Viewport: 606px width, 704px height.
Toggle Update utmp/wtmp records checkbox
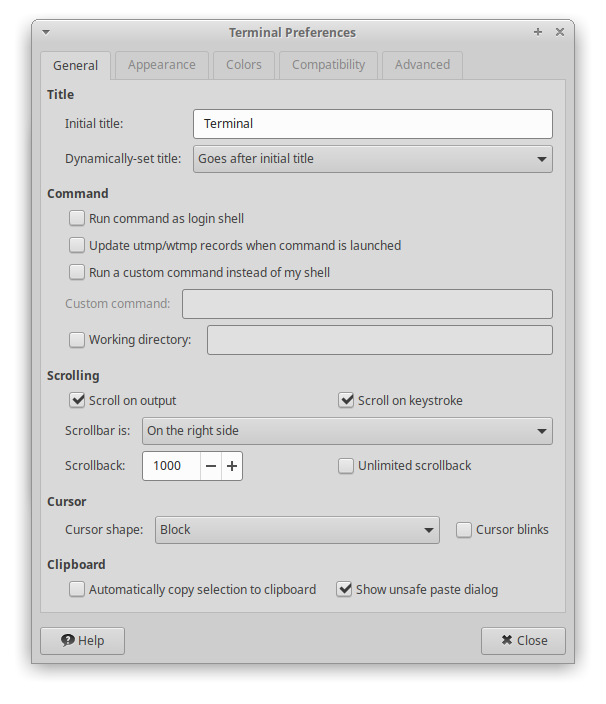[77, 246]
